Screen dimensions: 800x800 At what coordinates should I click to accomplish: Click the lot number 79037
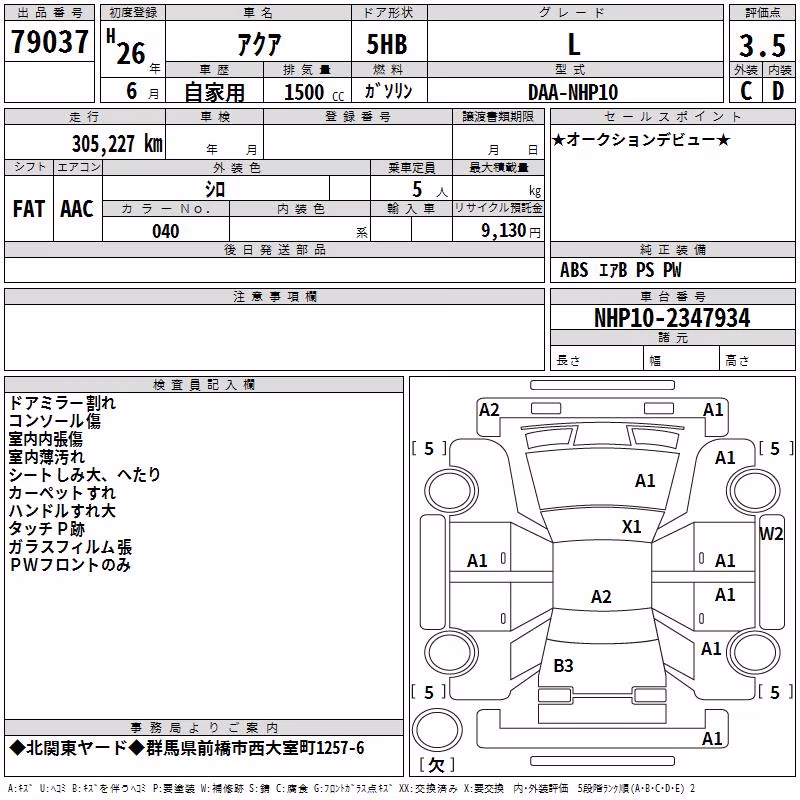[49, 41]
